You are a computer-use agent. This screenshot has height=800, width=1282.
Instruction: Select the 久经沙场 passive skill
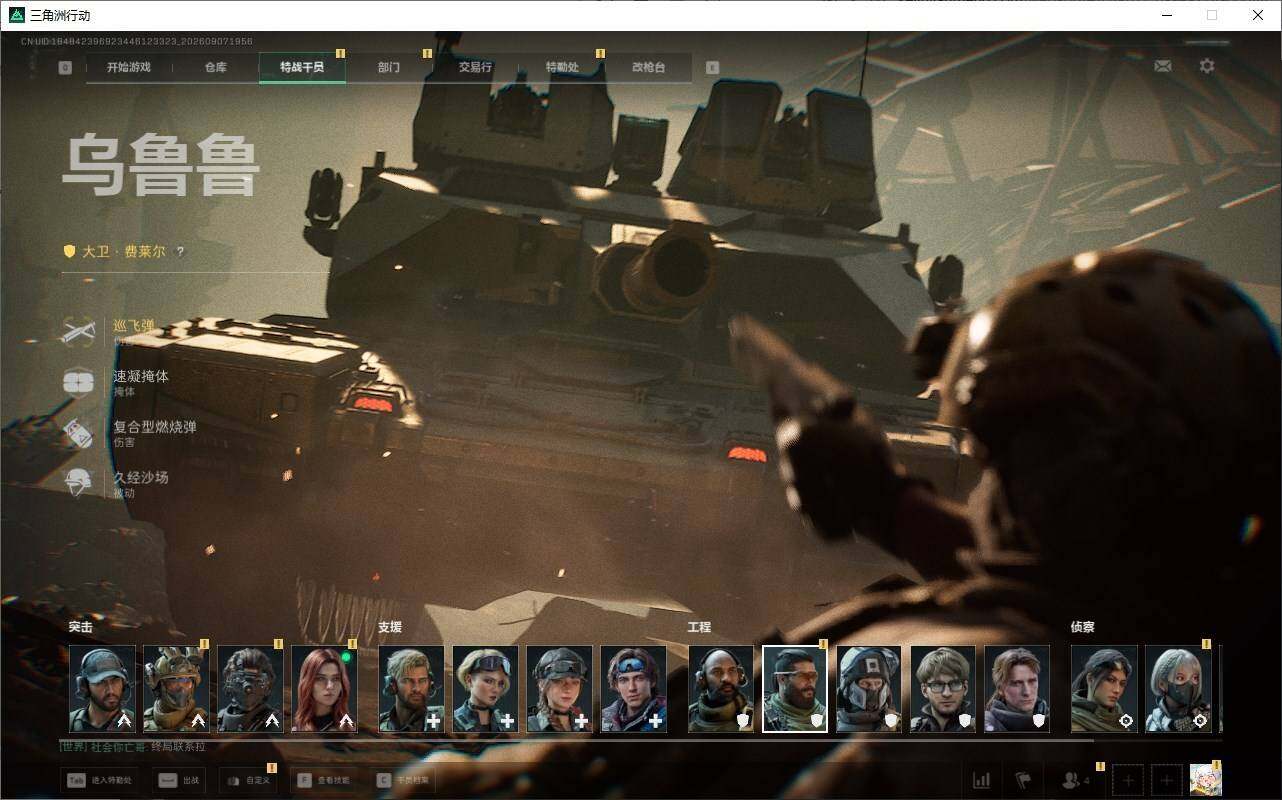click(x=116, y=484)
